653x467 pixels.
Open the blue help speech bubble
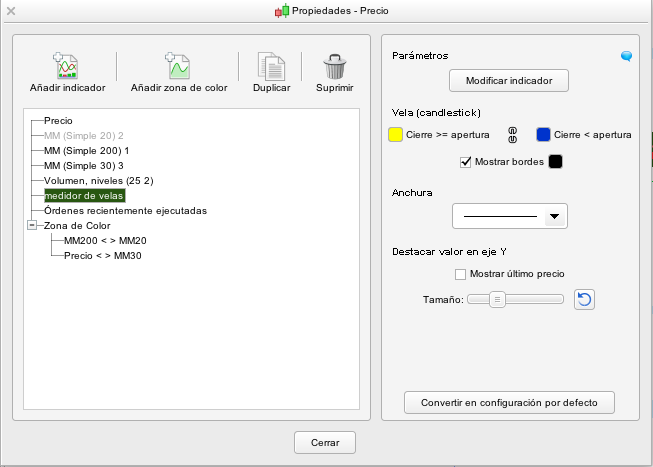626,56
